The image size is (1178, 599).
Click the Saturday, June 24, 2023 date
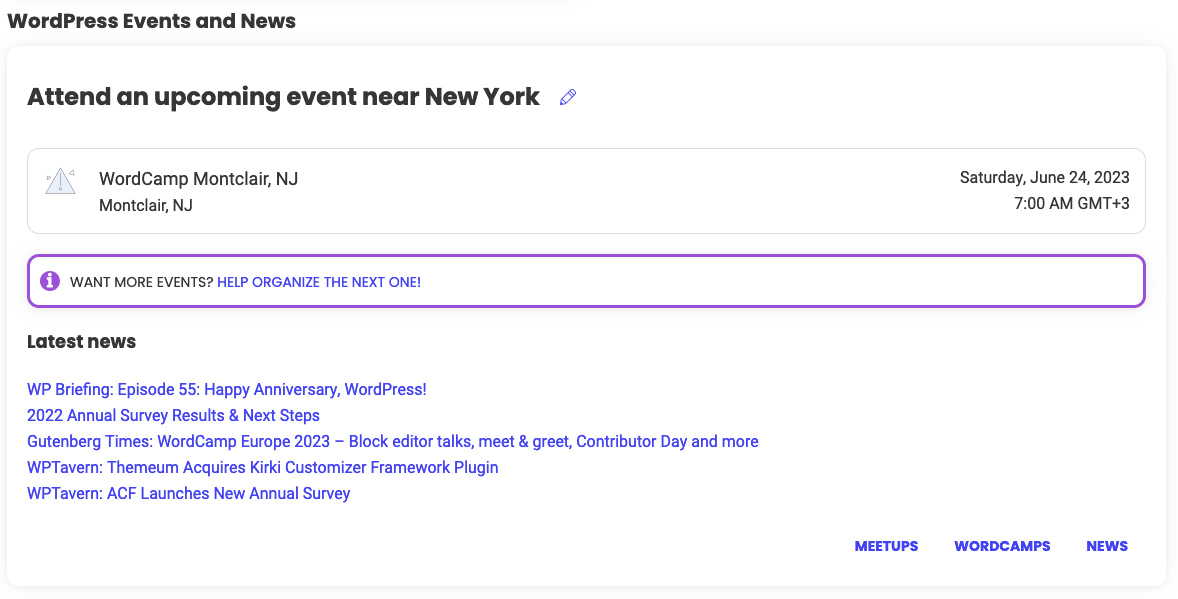tap(1044, 177)
